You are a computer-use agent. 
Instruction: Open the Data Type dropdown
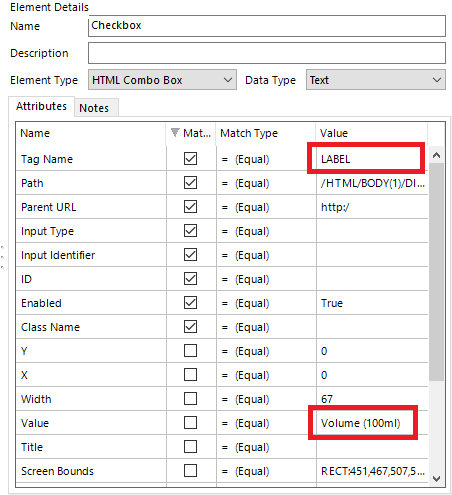click(376, 80)
